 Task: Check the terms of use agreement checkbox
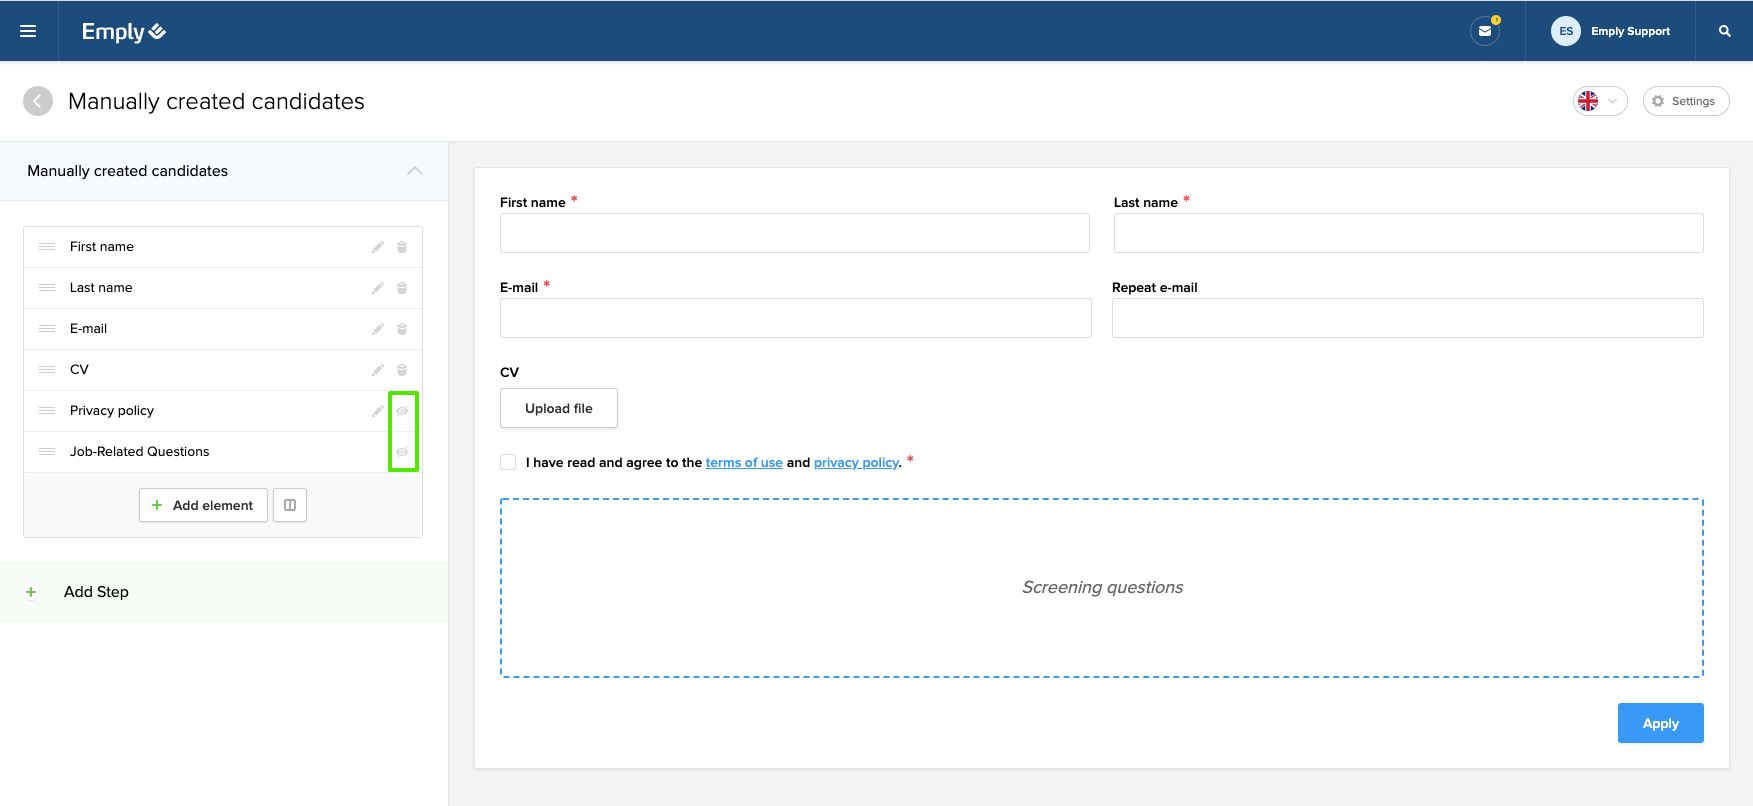(x=508, y=462)
